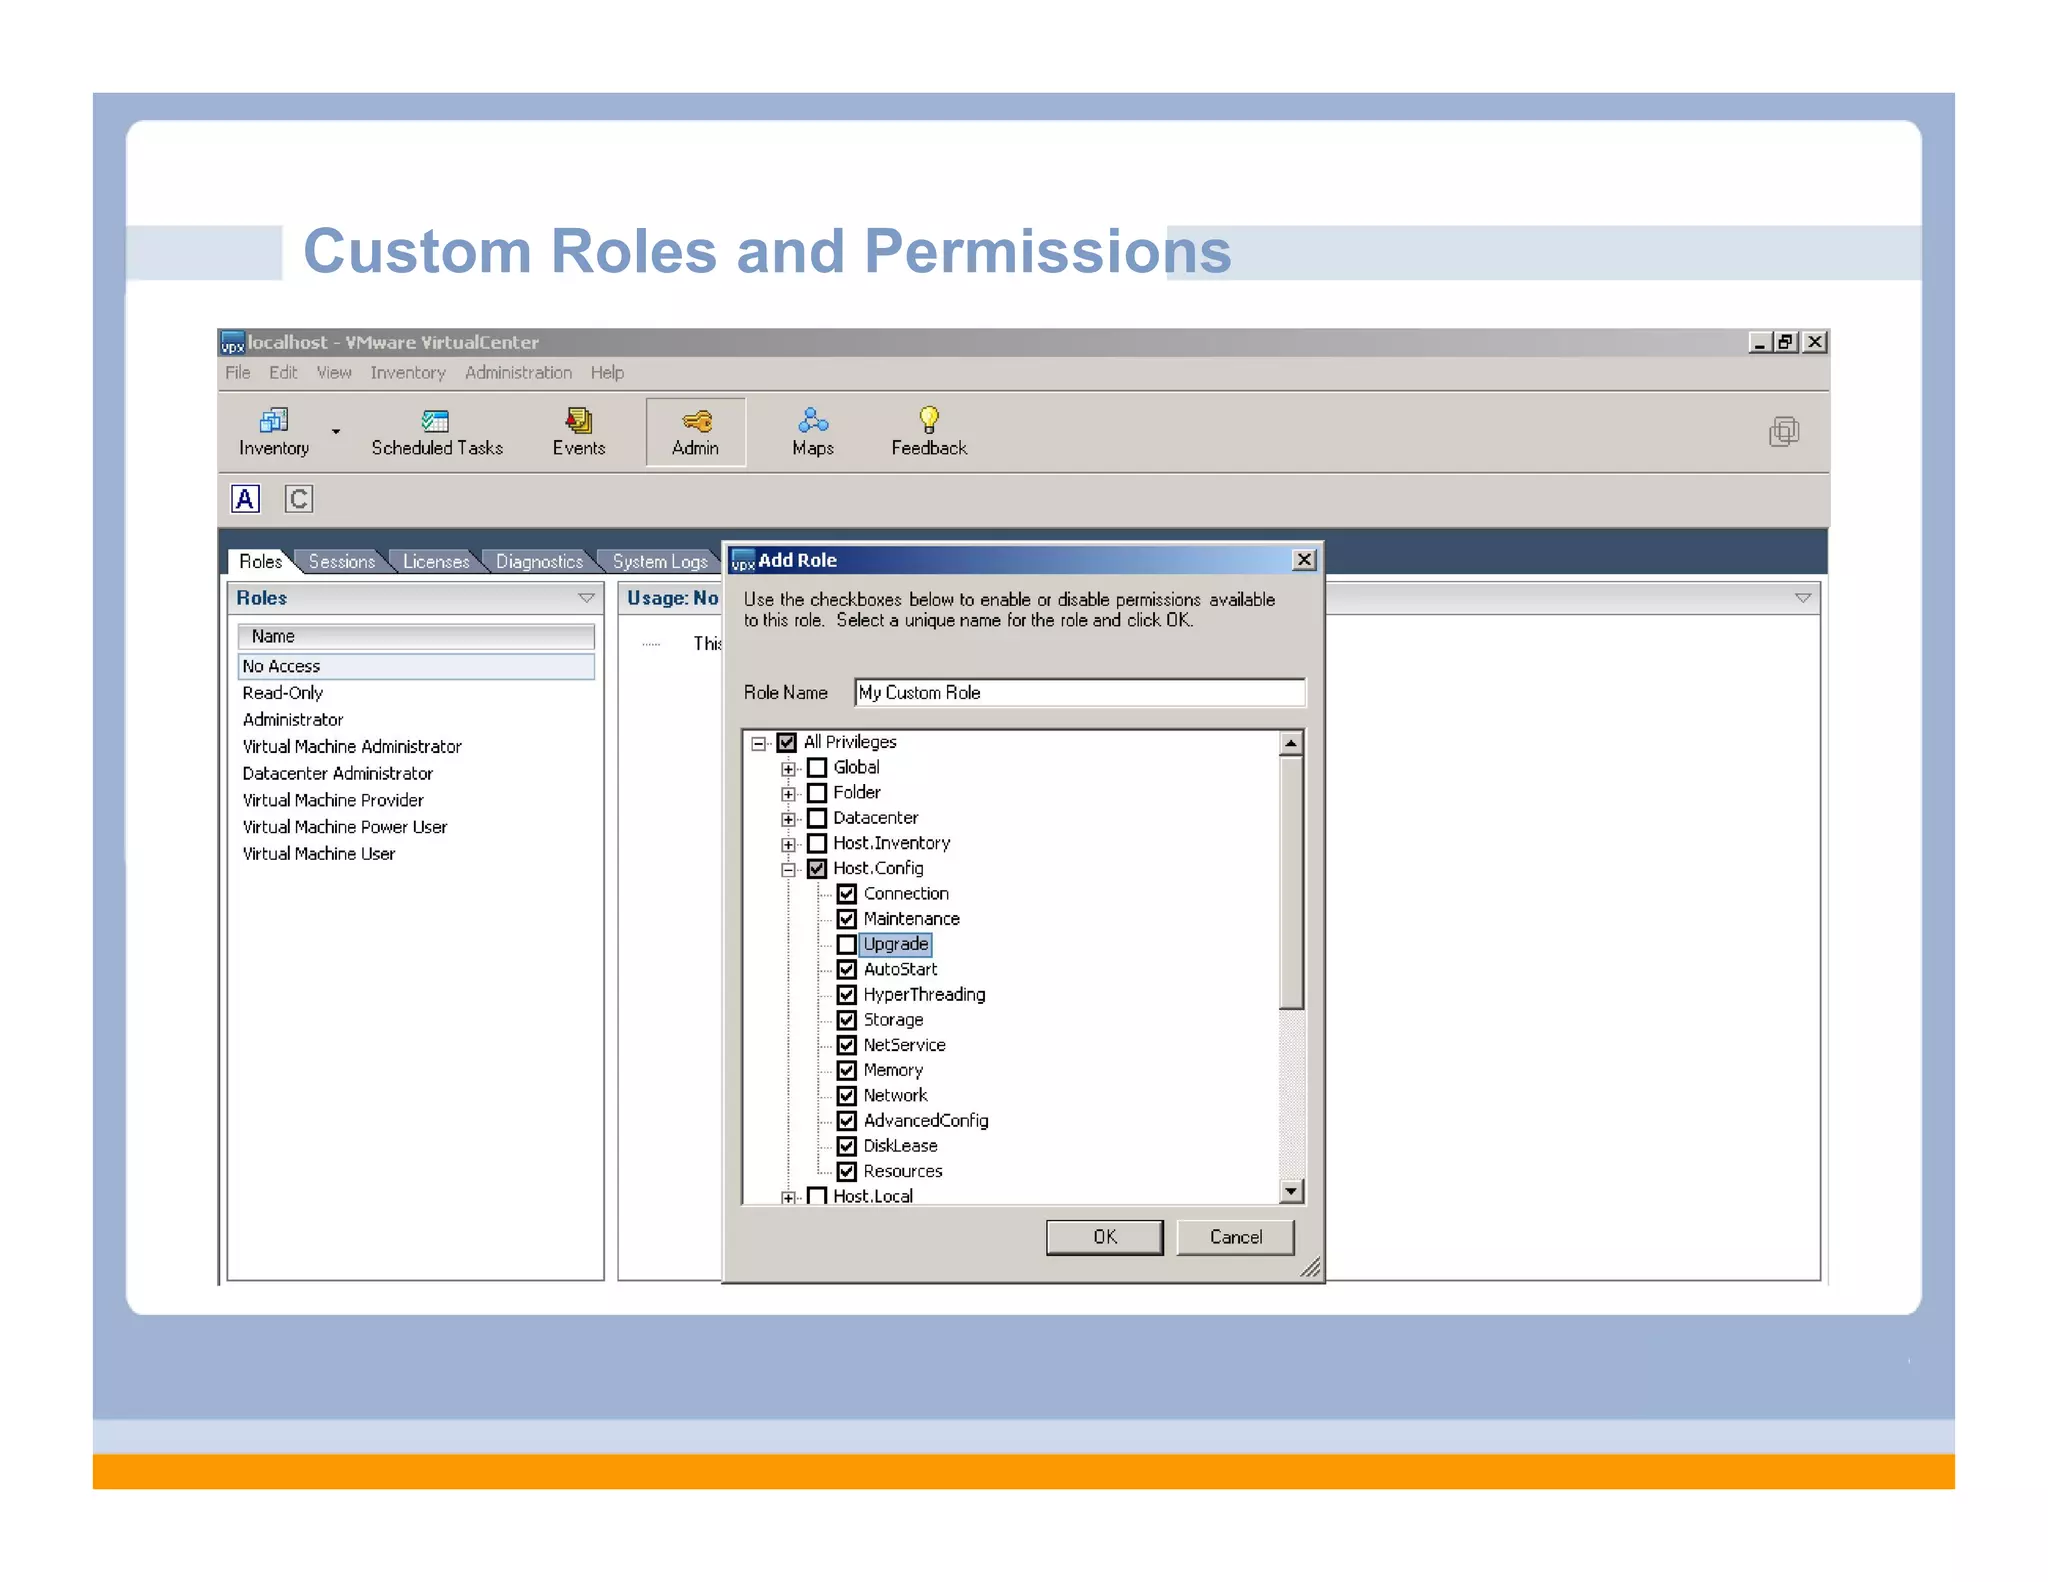This screenshot has height=1582, width=2048.
Task: Collapse the Roles panel header arrow
Action: pos(586,598)
